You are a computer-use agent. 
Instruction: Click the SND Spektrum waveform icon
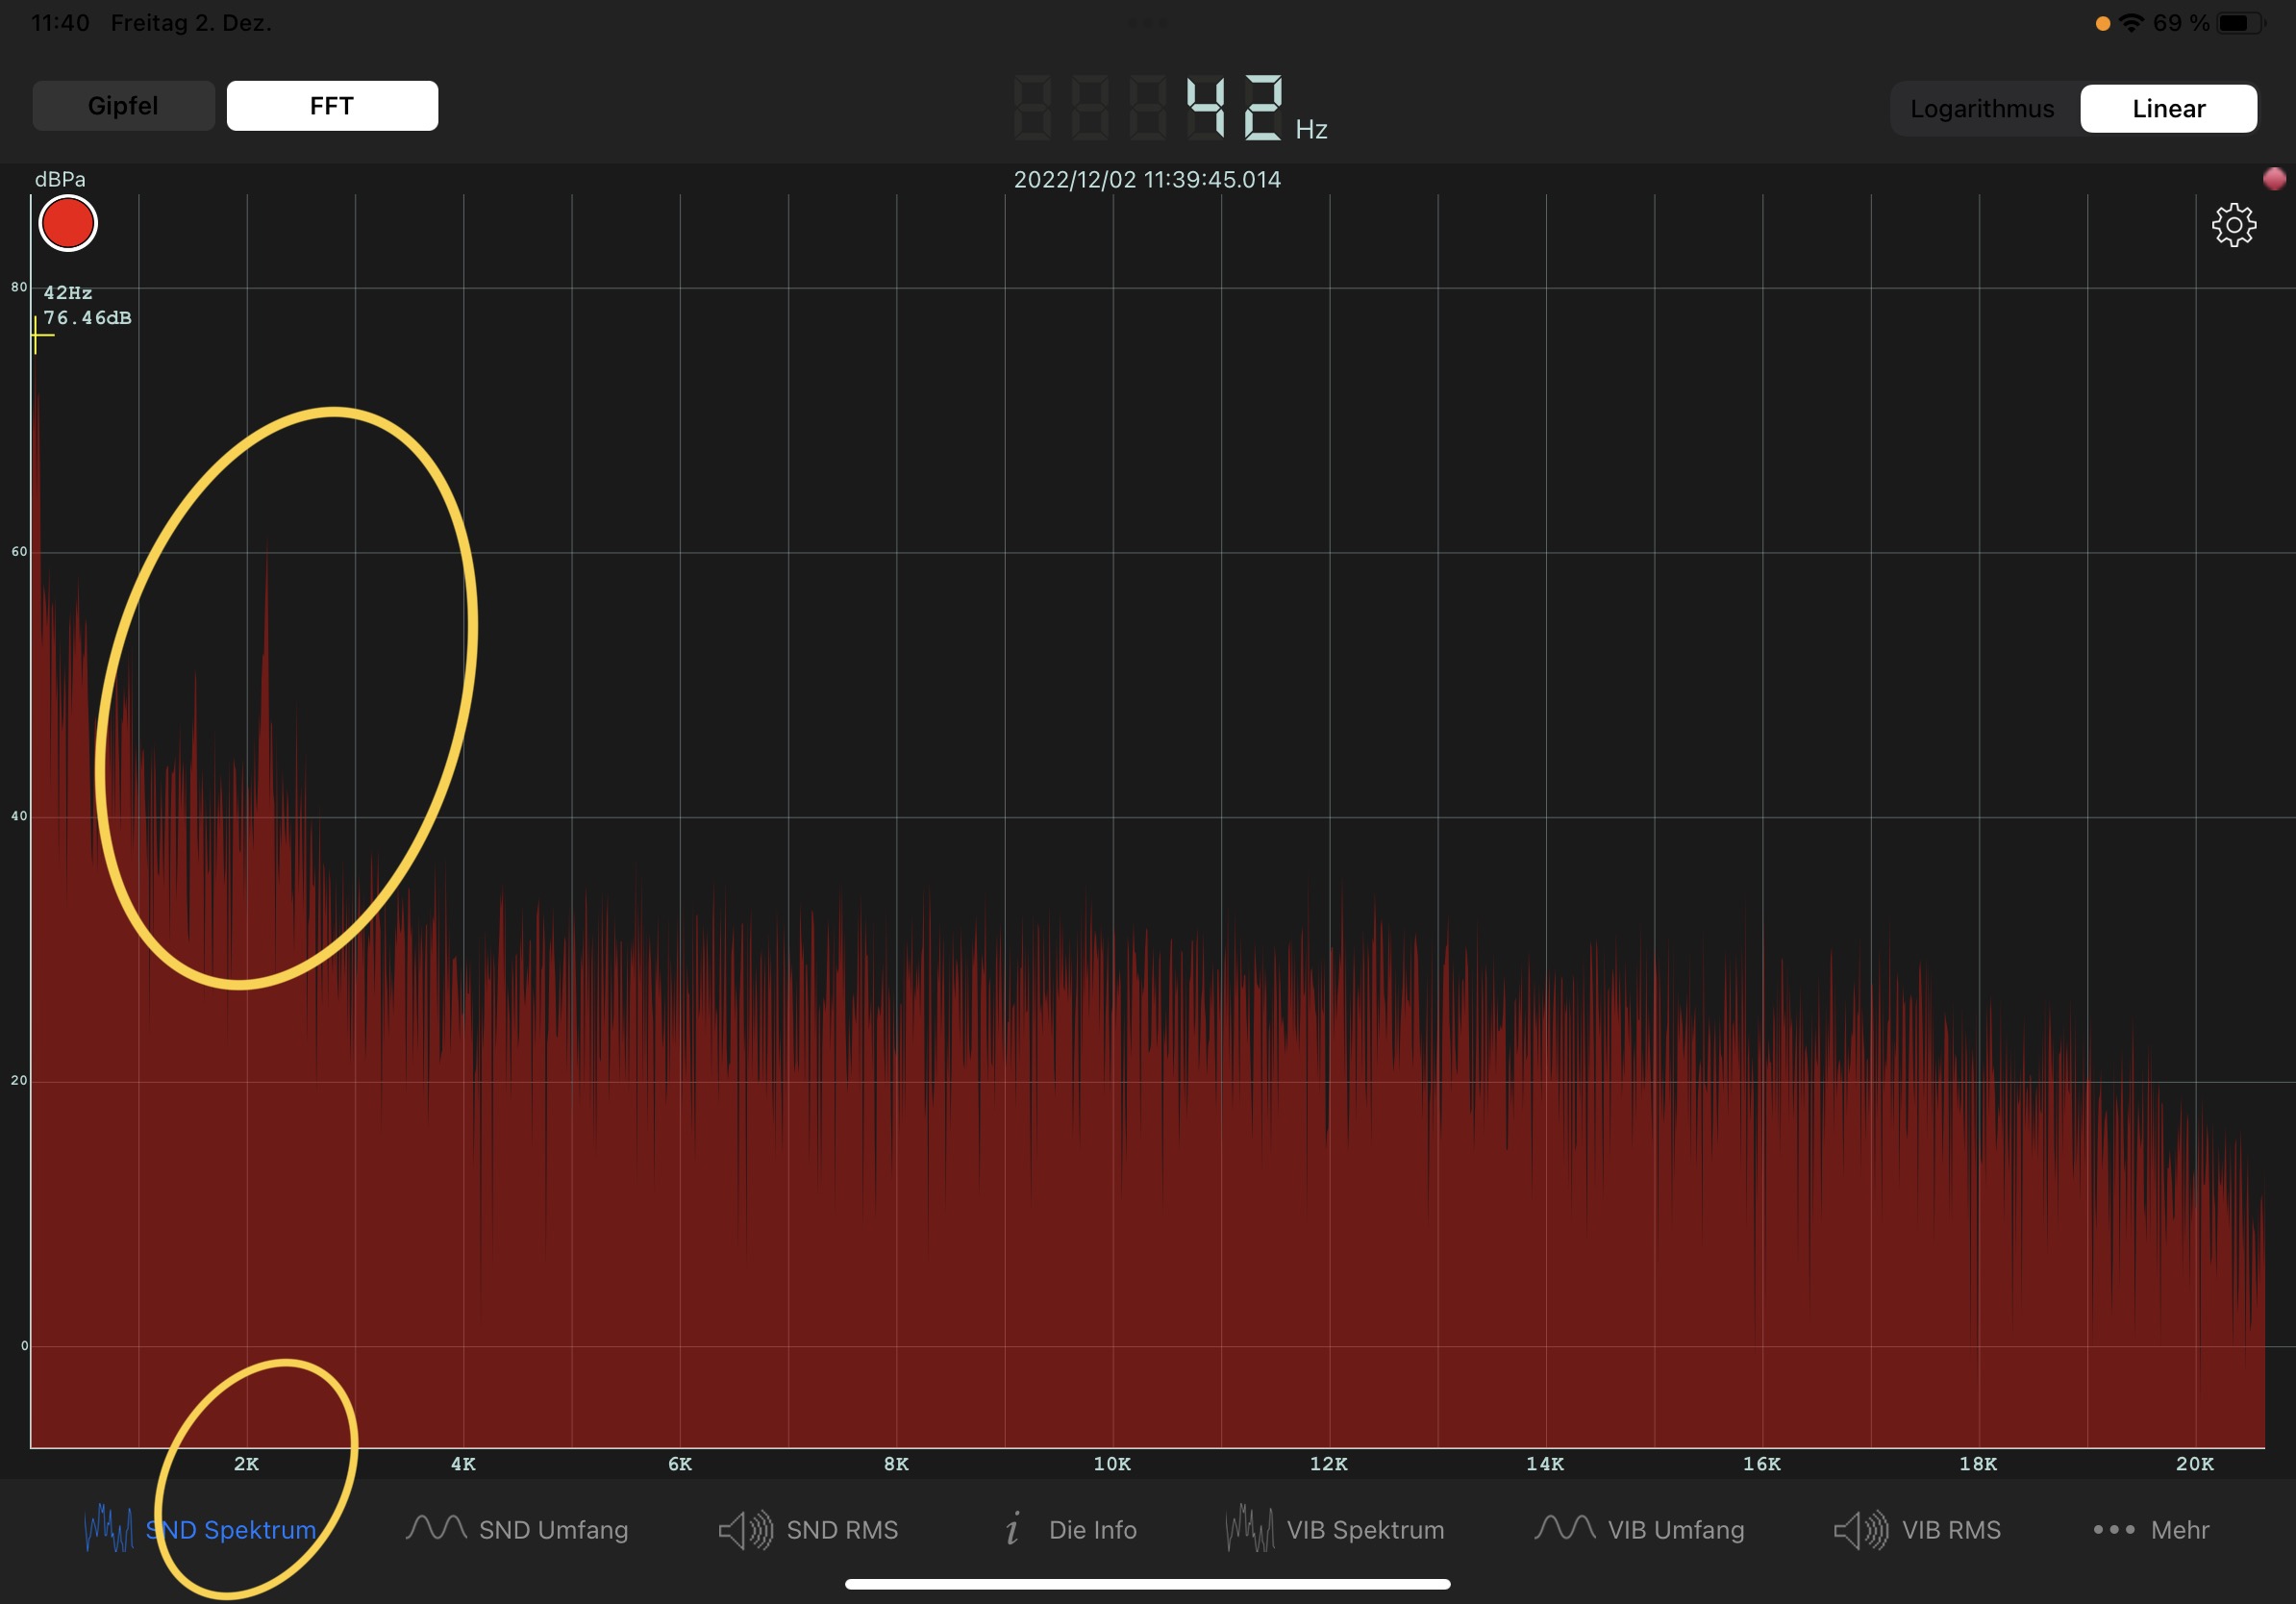coord(108,1529)
